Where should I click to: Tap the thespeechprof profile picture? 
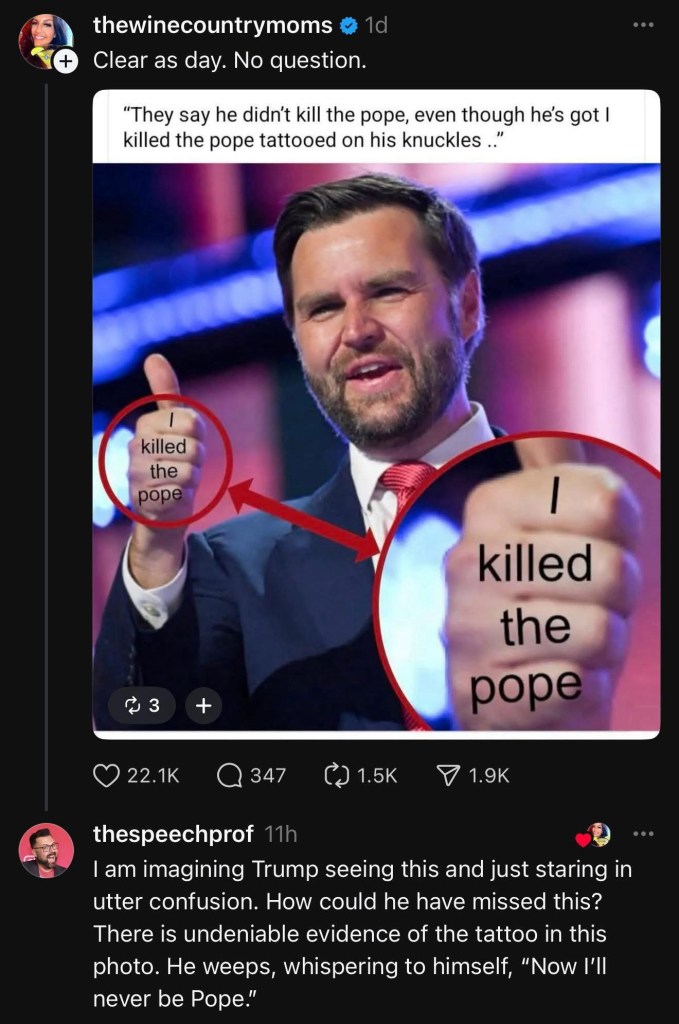[46, 851]
